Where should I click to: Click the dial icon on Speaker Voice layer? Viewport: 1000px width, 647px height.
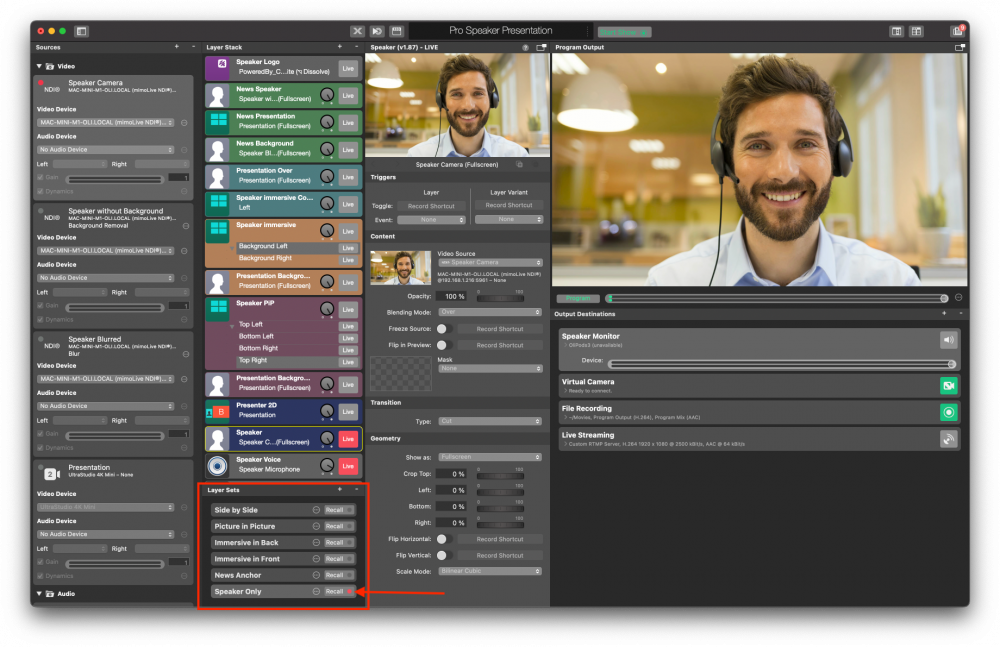(x=327, y=466)
